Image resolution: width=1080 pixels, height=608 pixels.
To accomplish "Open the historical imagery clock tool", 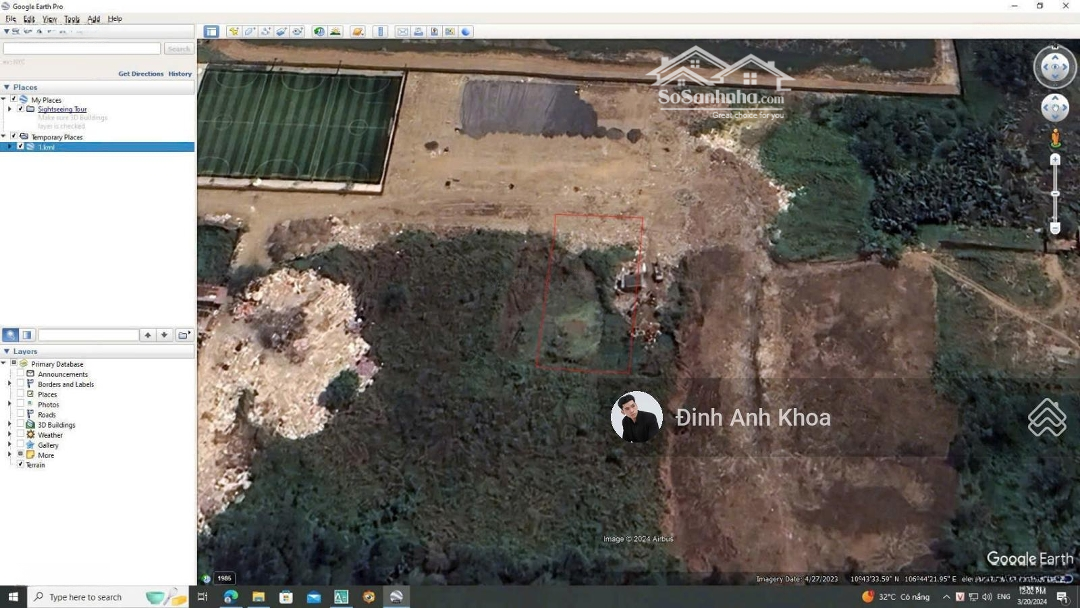I will [x=318, y=32].
